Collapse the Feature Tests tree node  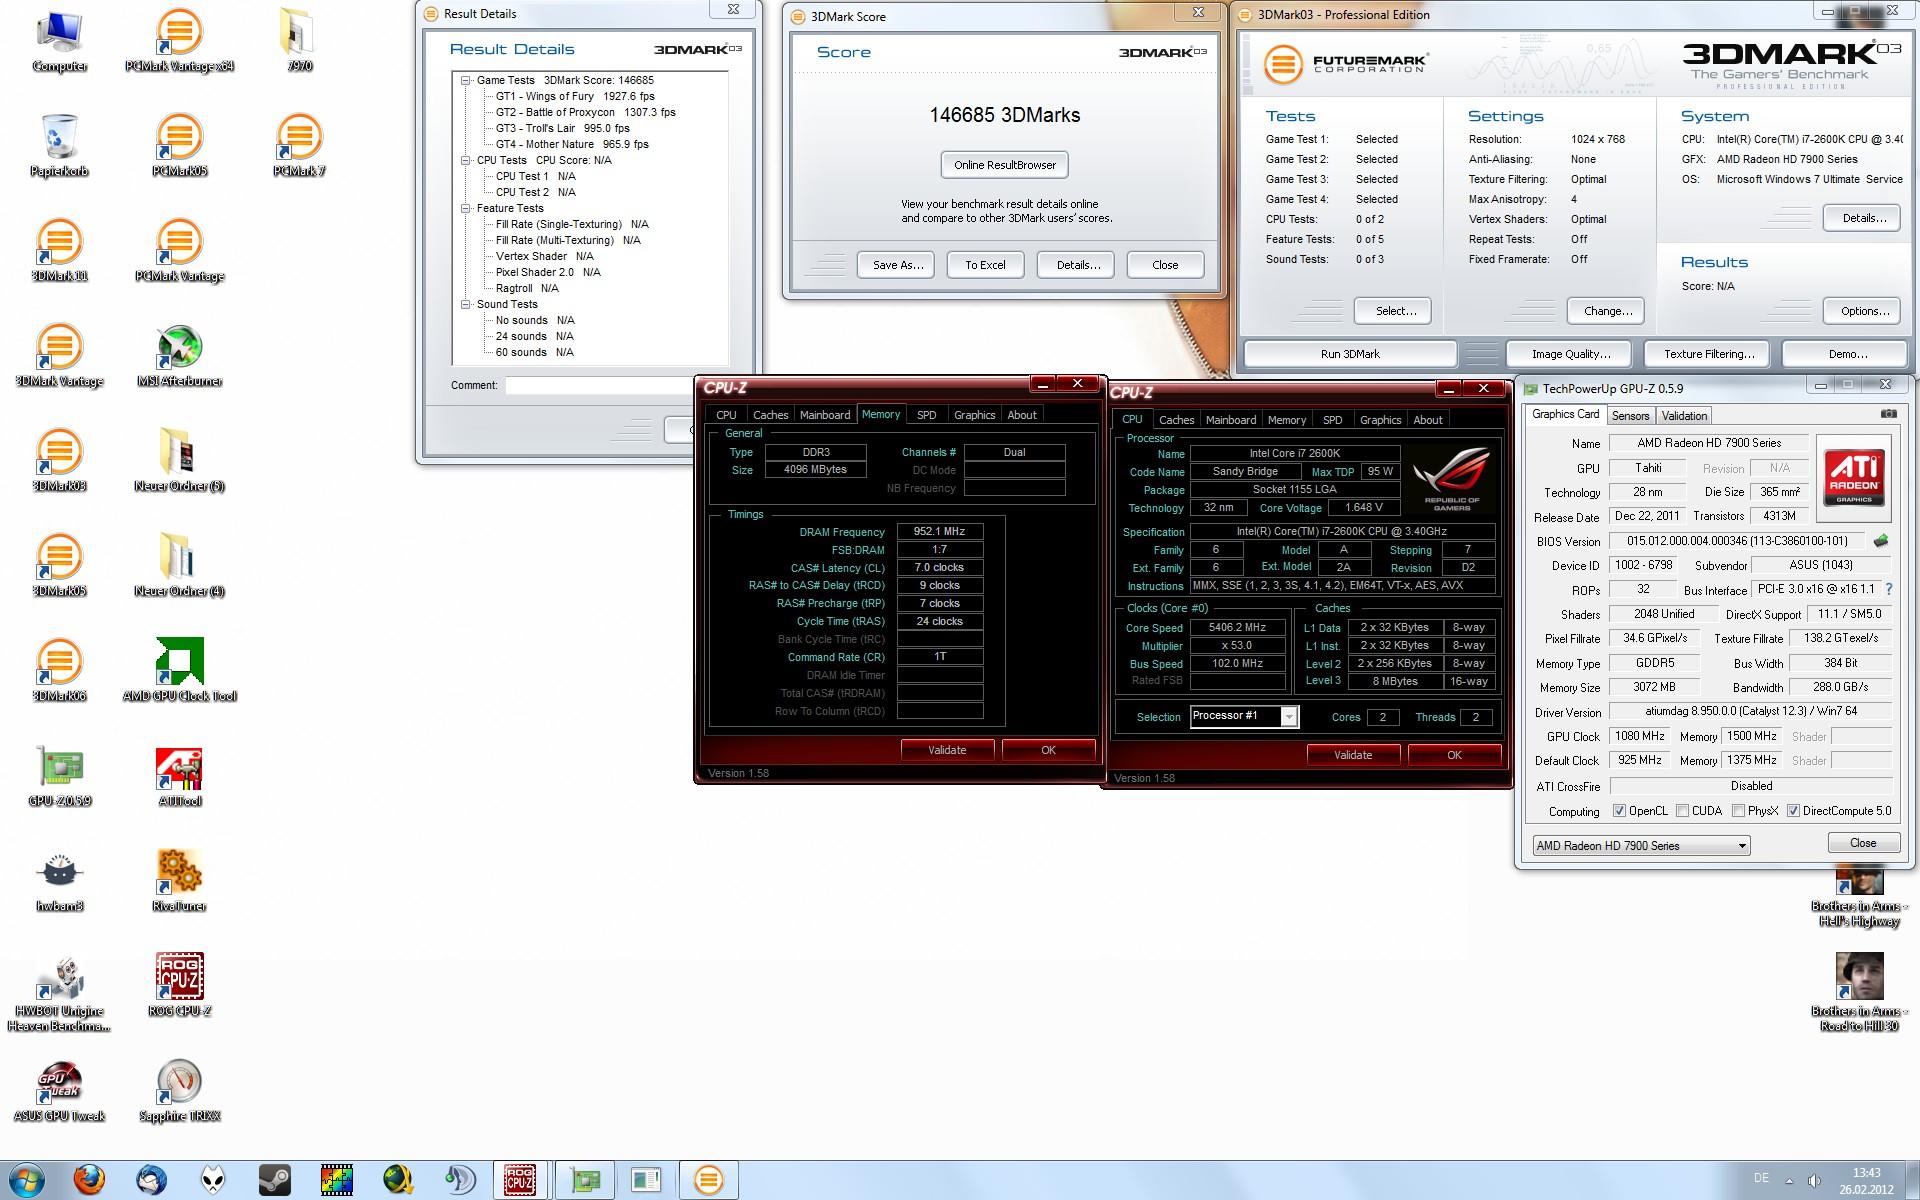pyautogui.click(x=466, y=208)
